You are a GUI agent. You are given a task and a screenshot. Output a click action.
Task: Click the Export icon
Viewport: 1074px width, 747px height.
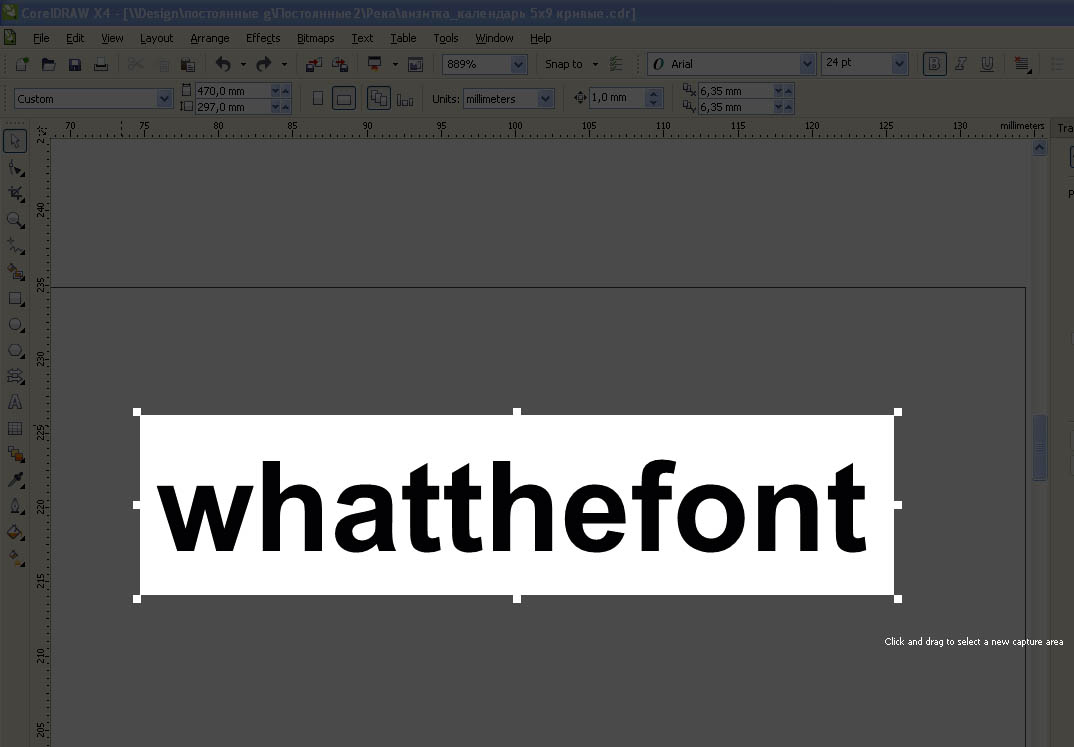(x=340, y=64)
